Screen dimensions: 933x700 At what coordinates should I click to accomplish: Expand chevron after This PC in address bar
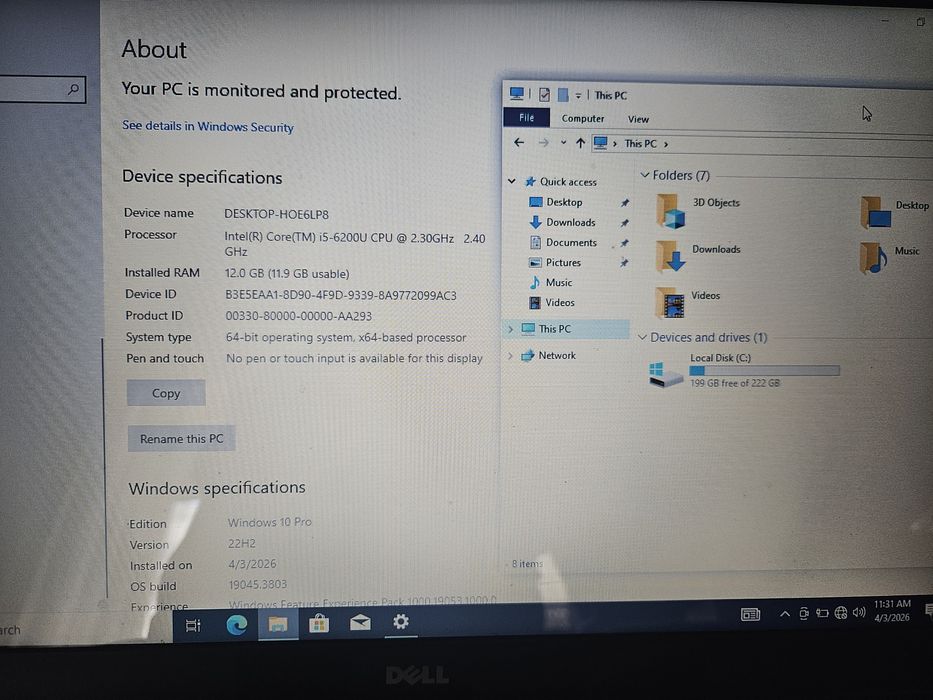[666, 144]
